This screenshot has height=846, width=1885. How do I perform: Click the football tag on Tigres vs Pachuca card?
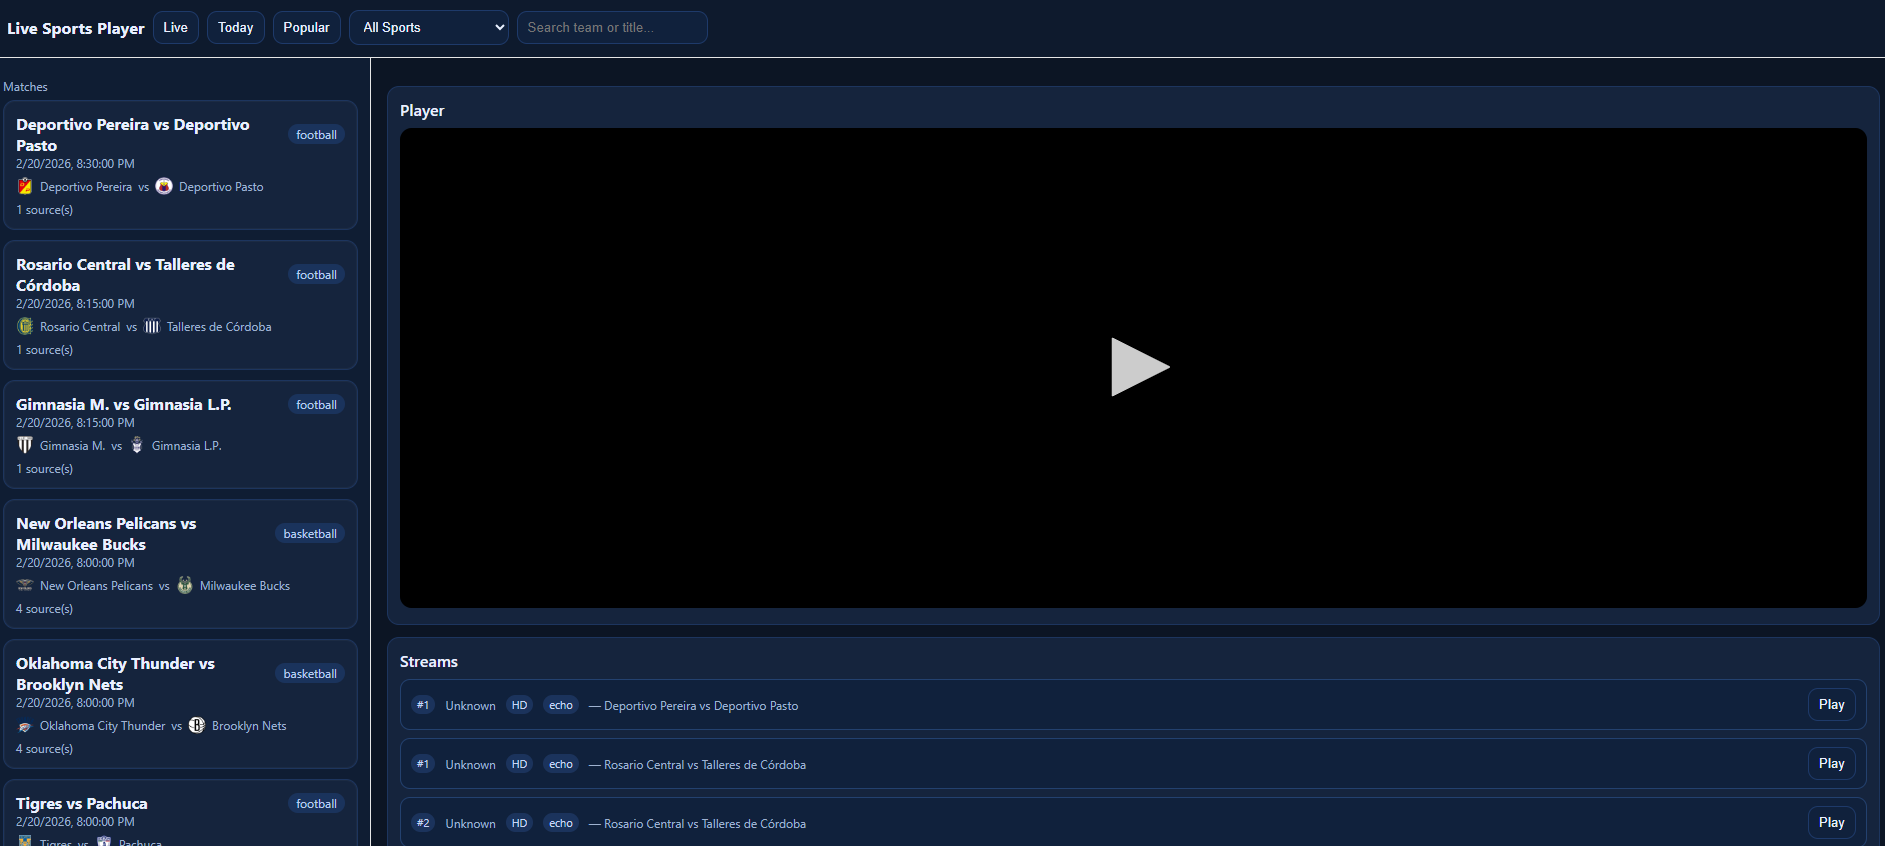coord(316,804)
